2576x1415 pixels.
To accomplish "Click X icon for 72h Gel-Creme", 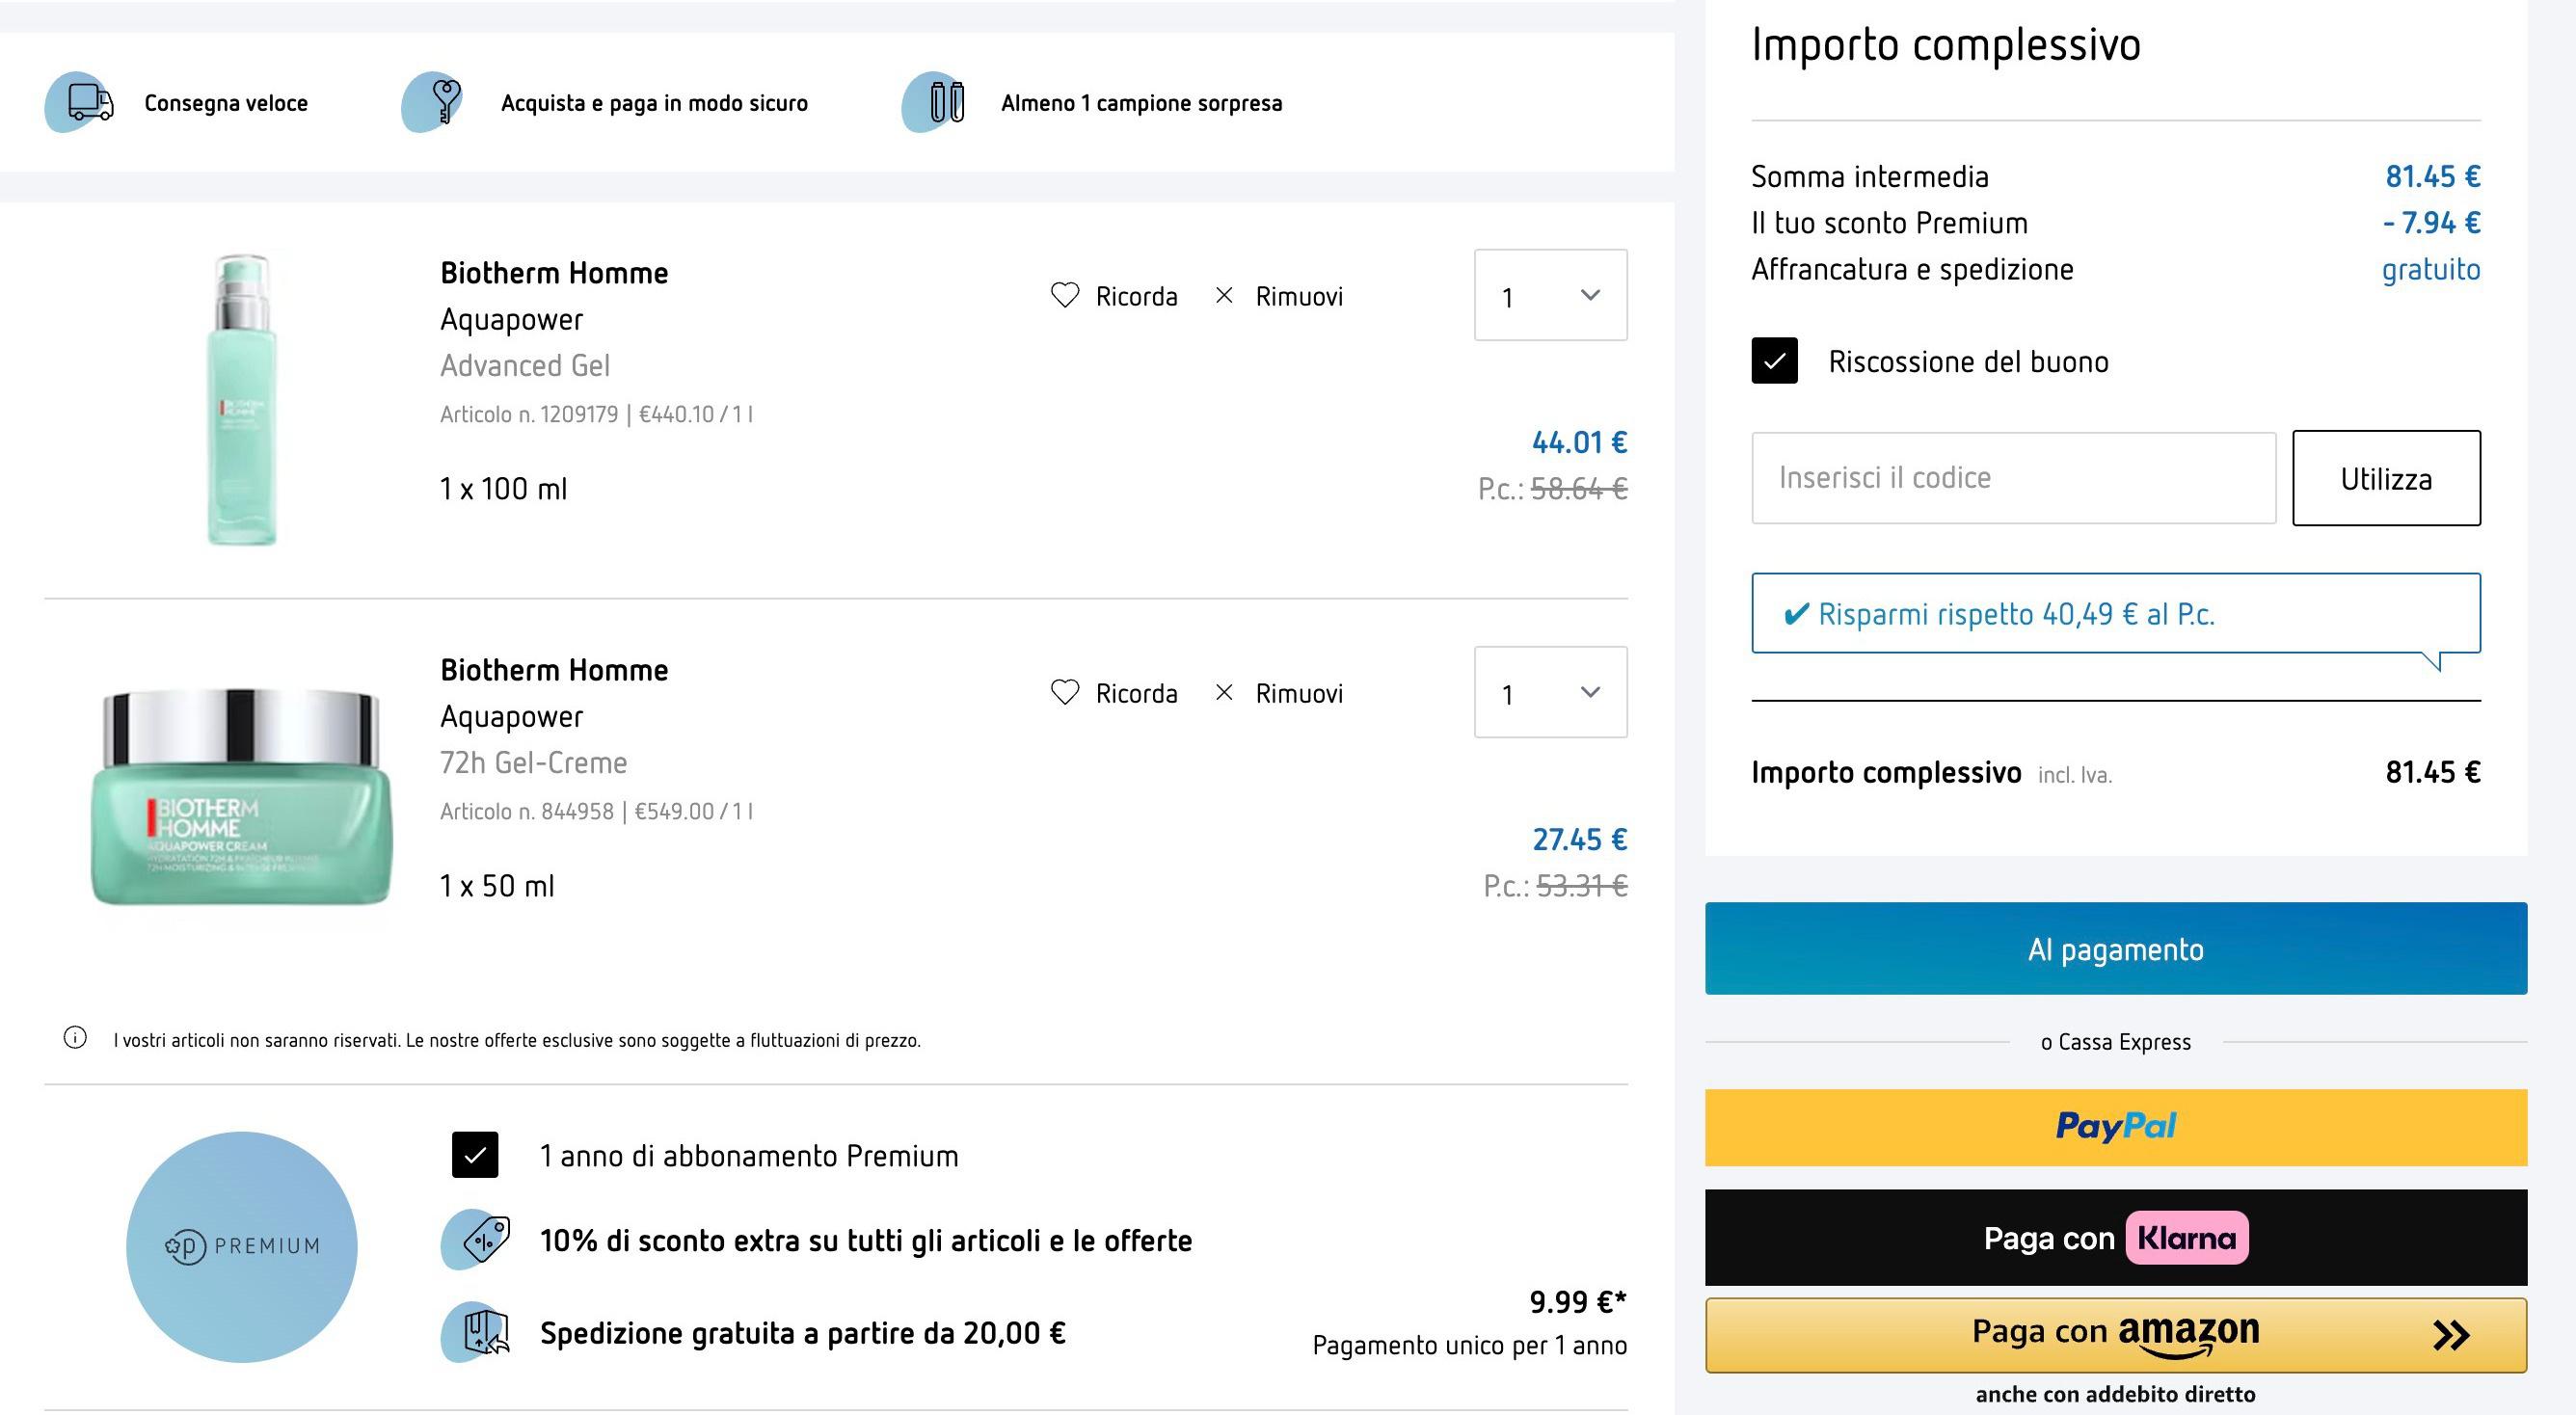I will tap(1224, 692).
